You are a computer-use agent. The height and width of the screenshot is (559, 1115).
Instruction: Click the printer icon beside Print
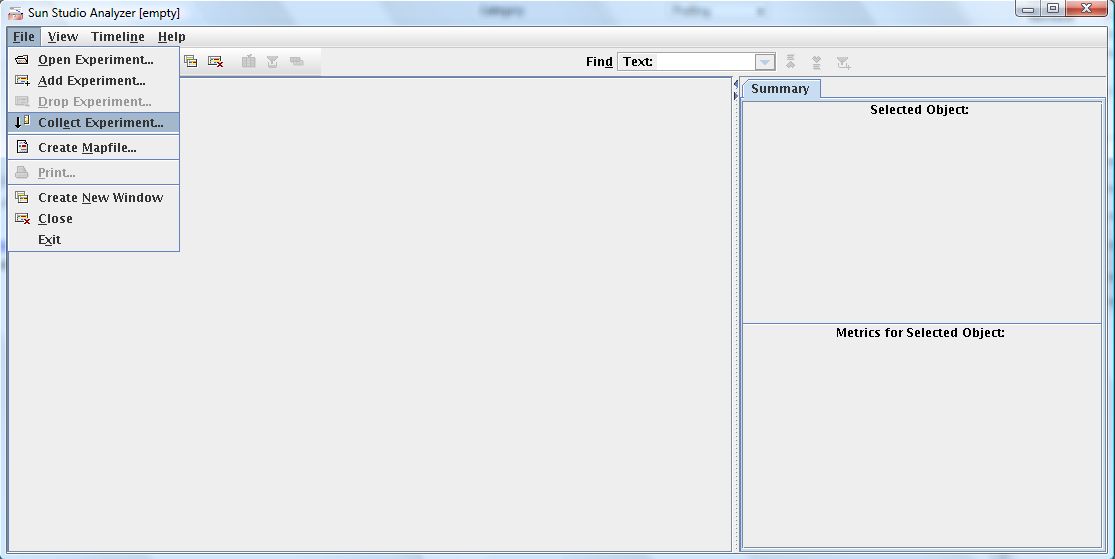click(x=22, y=172)
